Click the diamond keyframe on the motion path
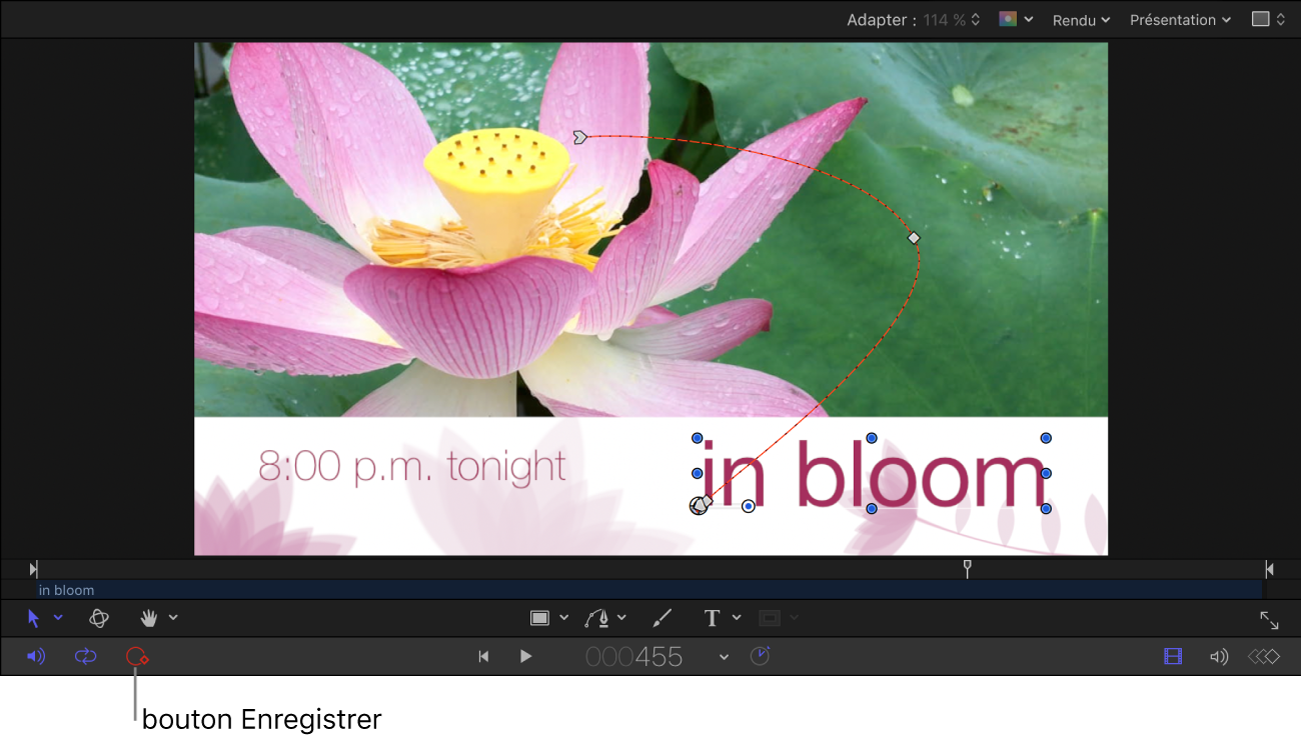Viewport: 1301px width, 742px height. (x=913, y=238)
